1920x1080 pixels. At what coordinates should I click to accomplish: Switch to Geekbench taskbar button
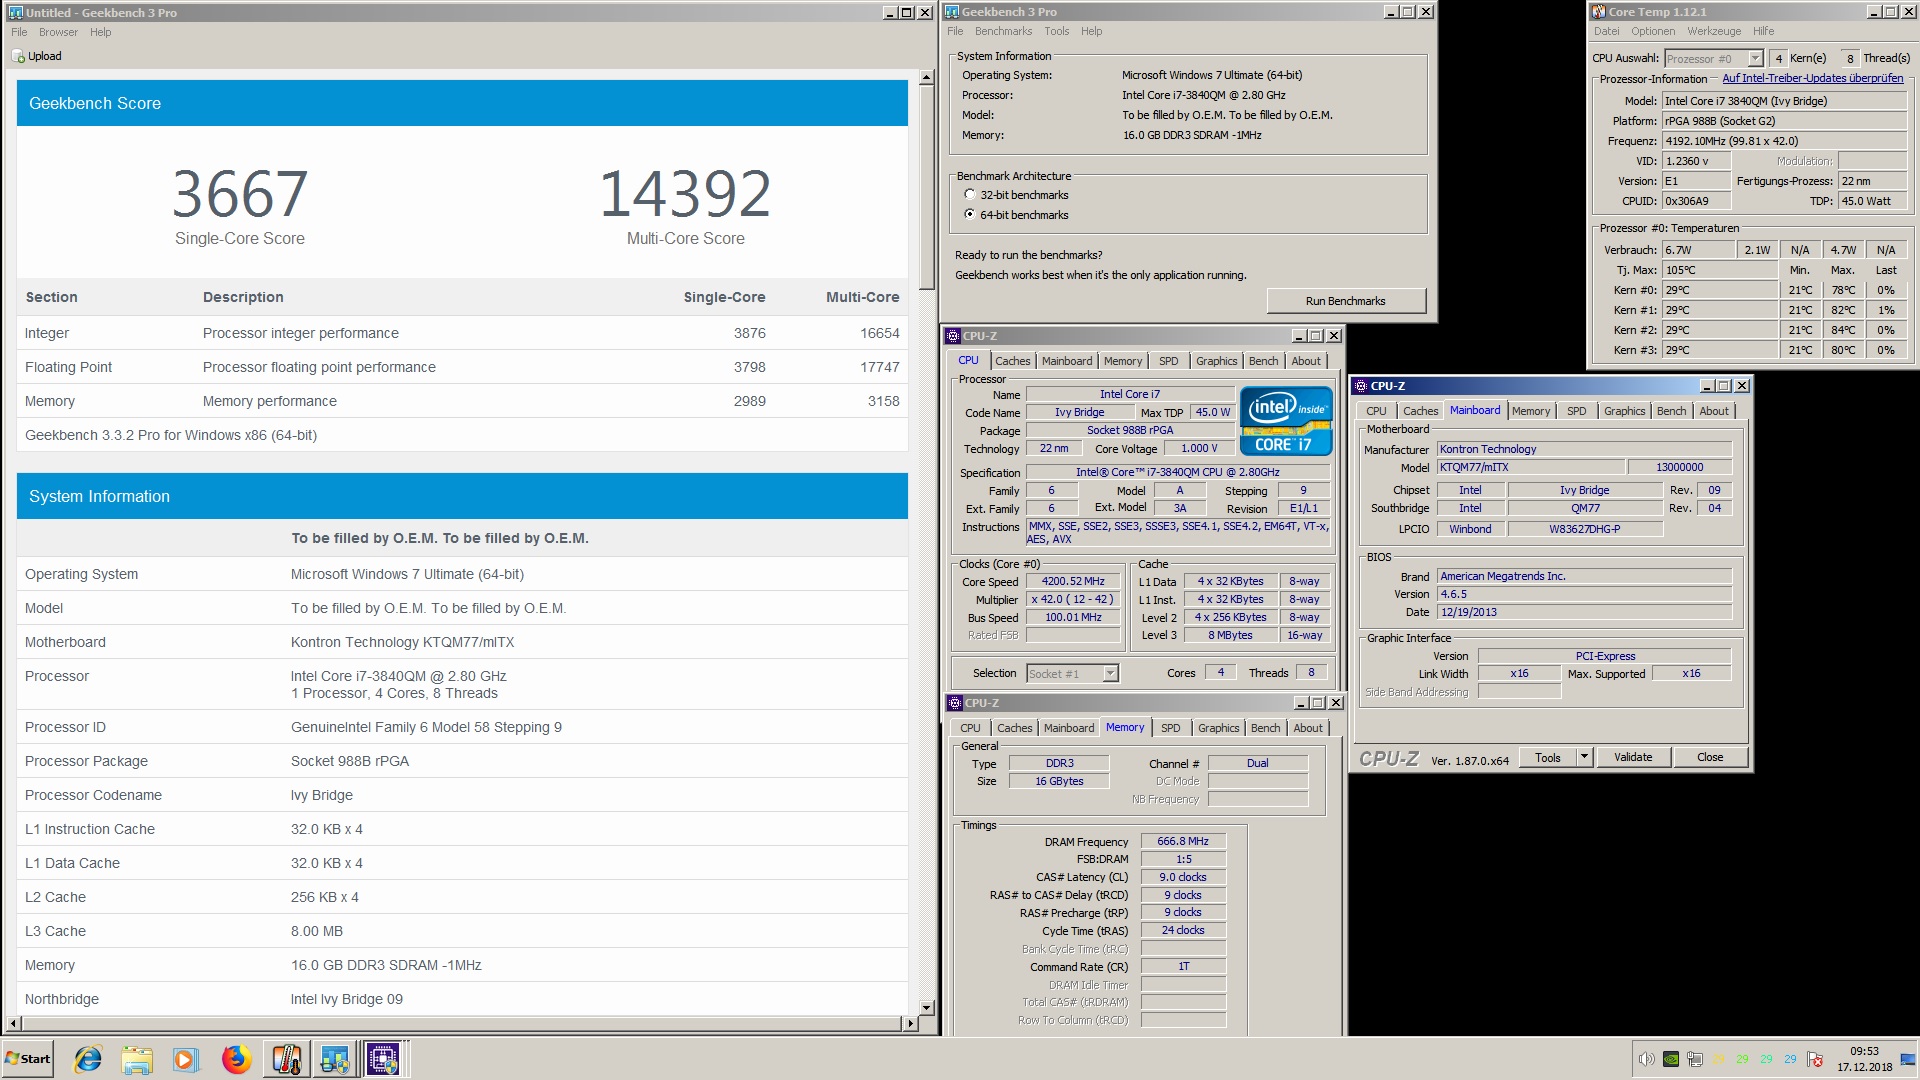pos(335,1059)
